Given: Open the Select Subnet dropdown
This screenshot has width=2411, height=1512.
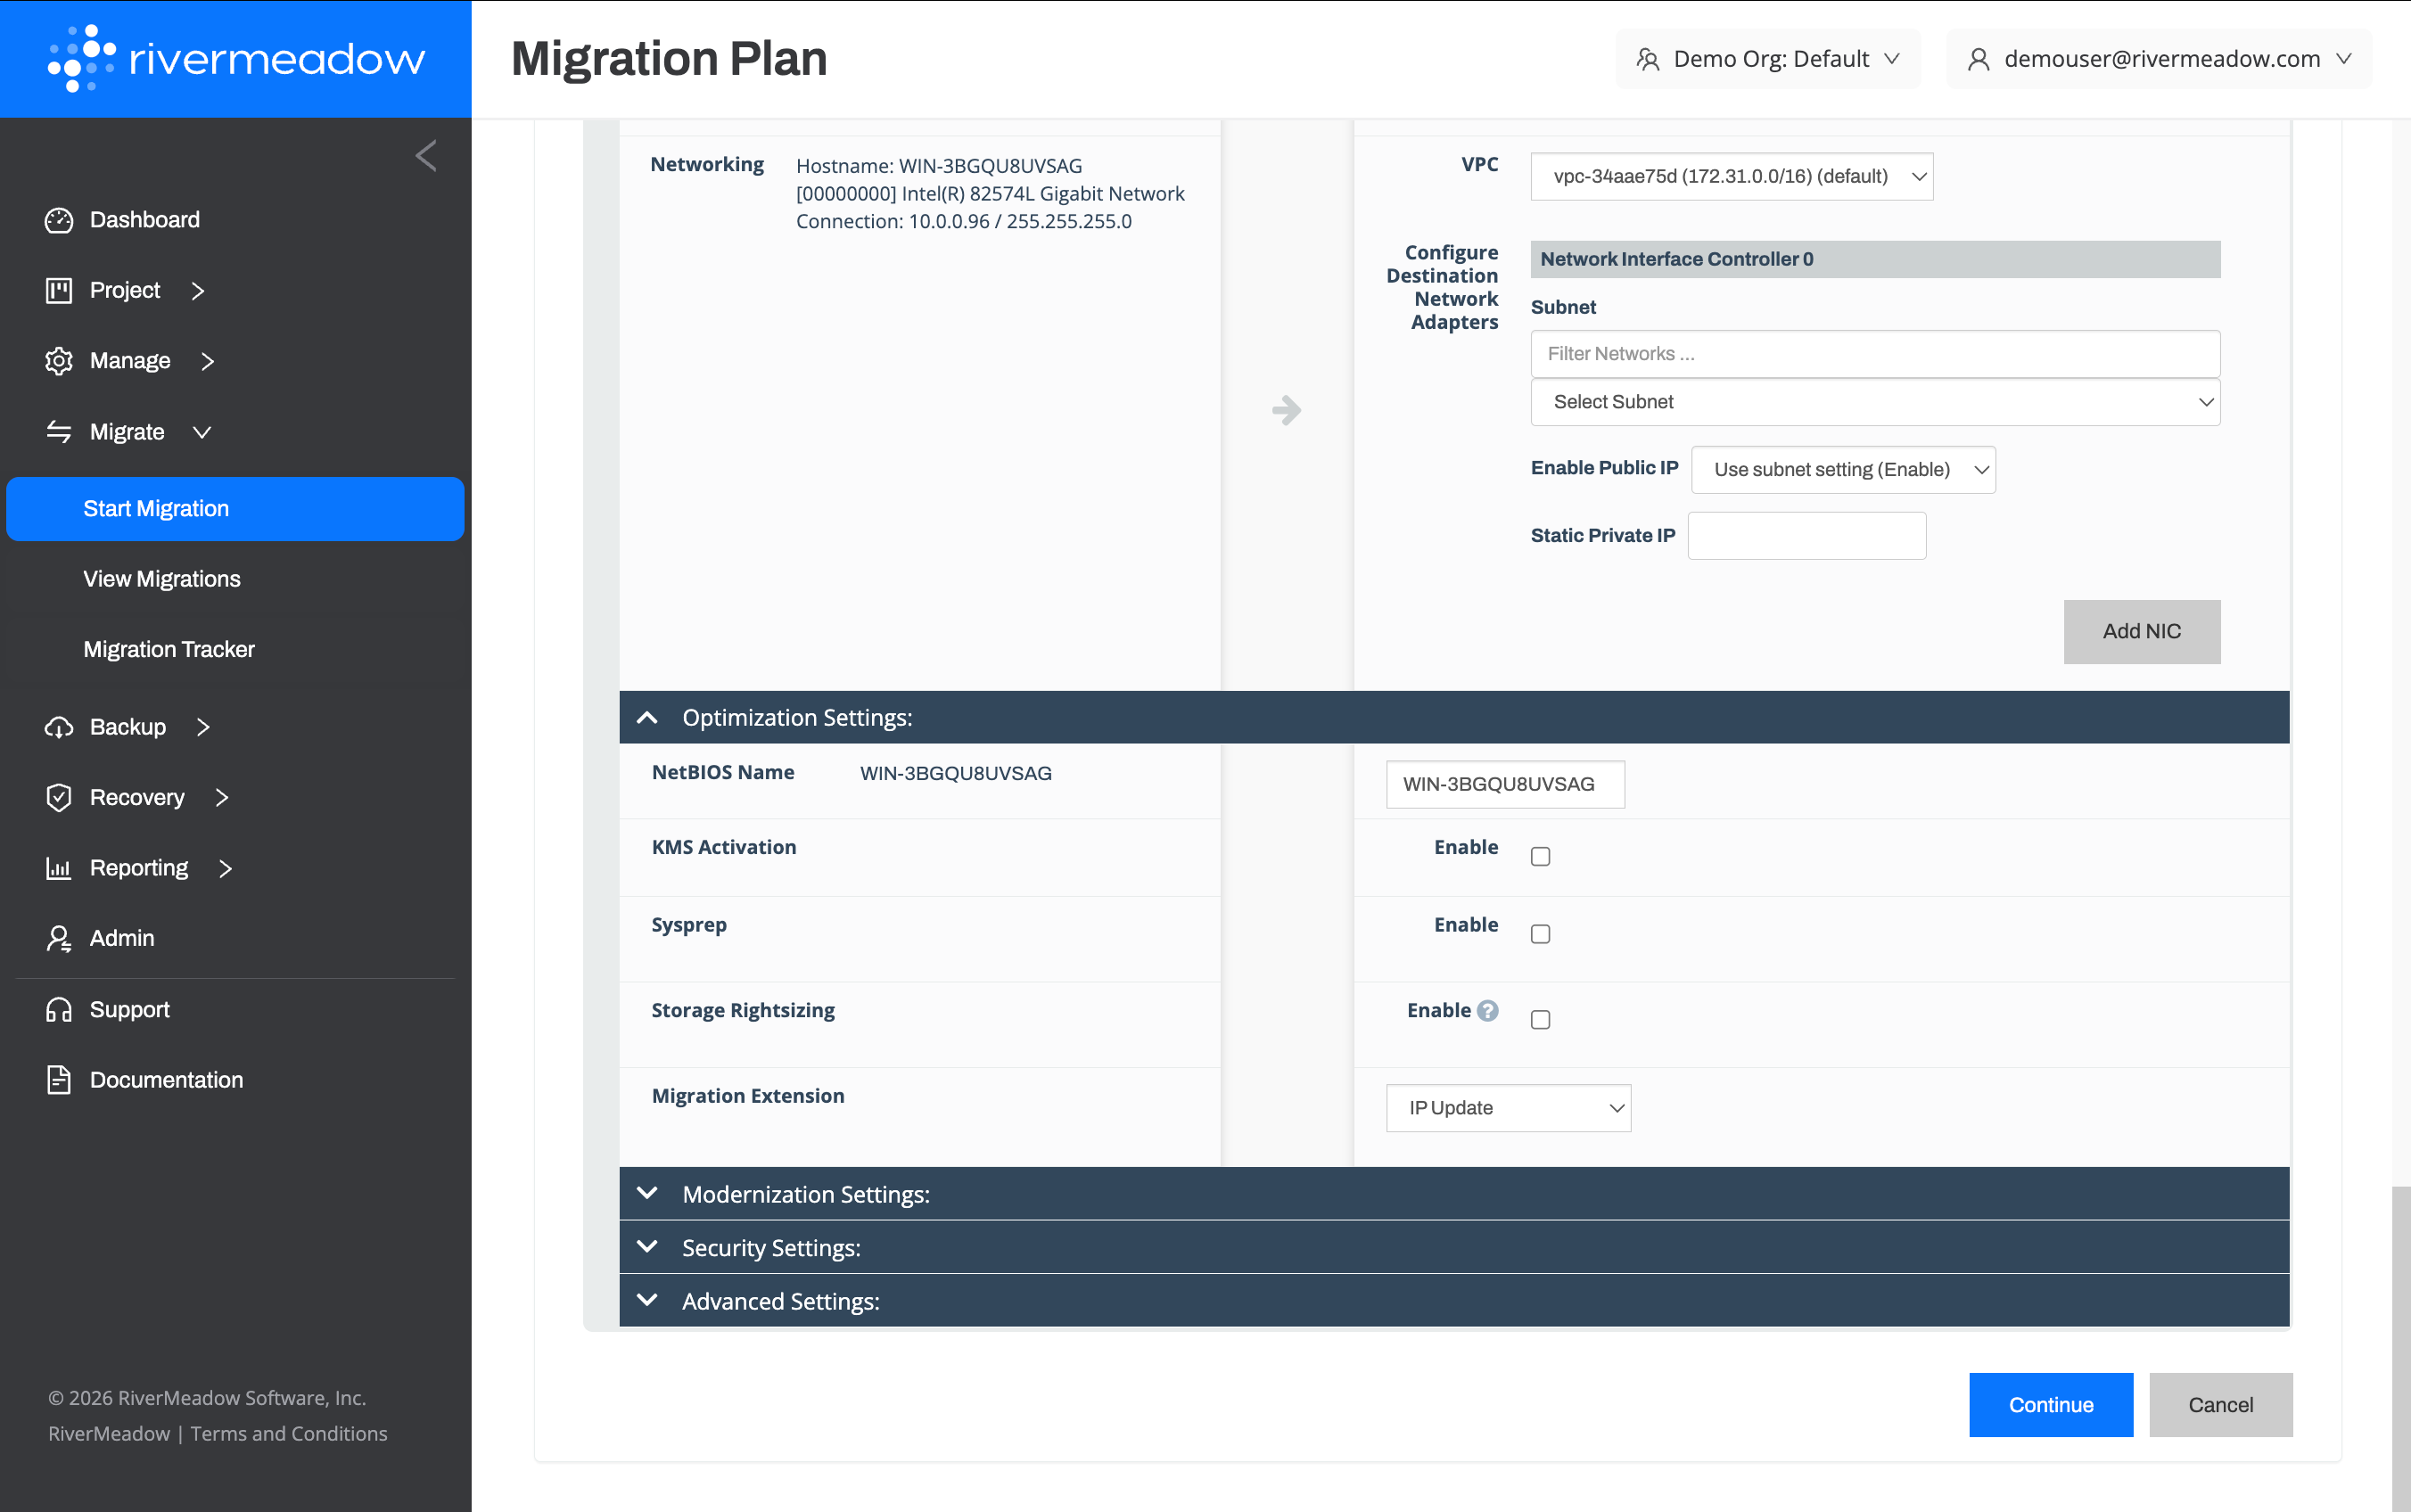Looking at the screenshot, I should point(1873,401).
